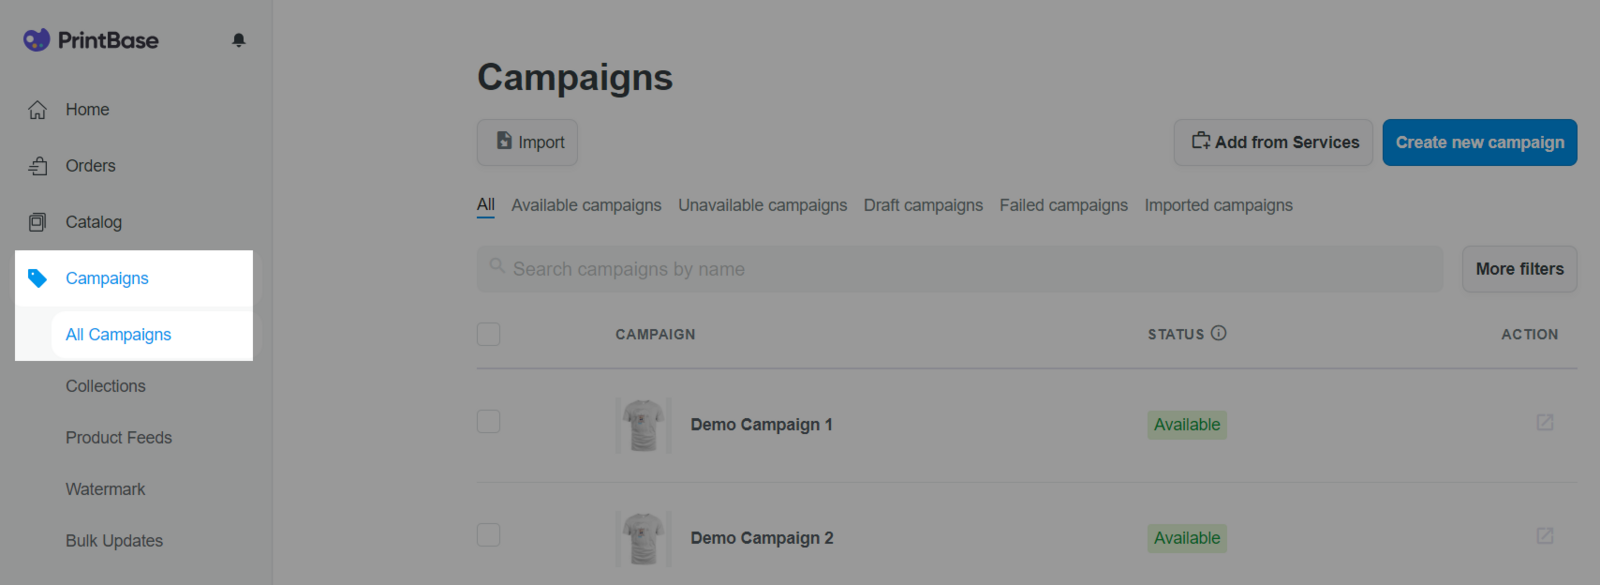Image resolution: width=1600 pixels, height=585 pixels.
Task: Switch to the Failed campaigns tab
Action: tap(1063, 205)
